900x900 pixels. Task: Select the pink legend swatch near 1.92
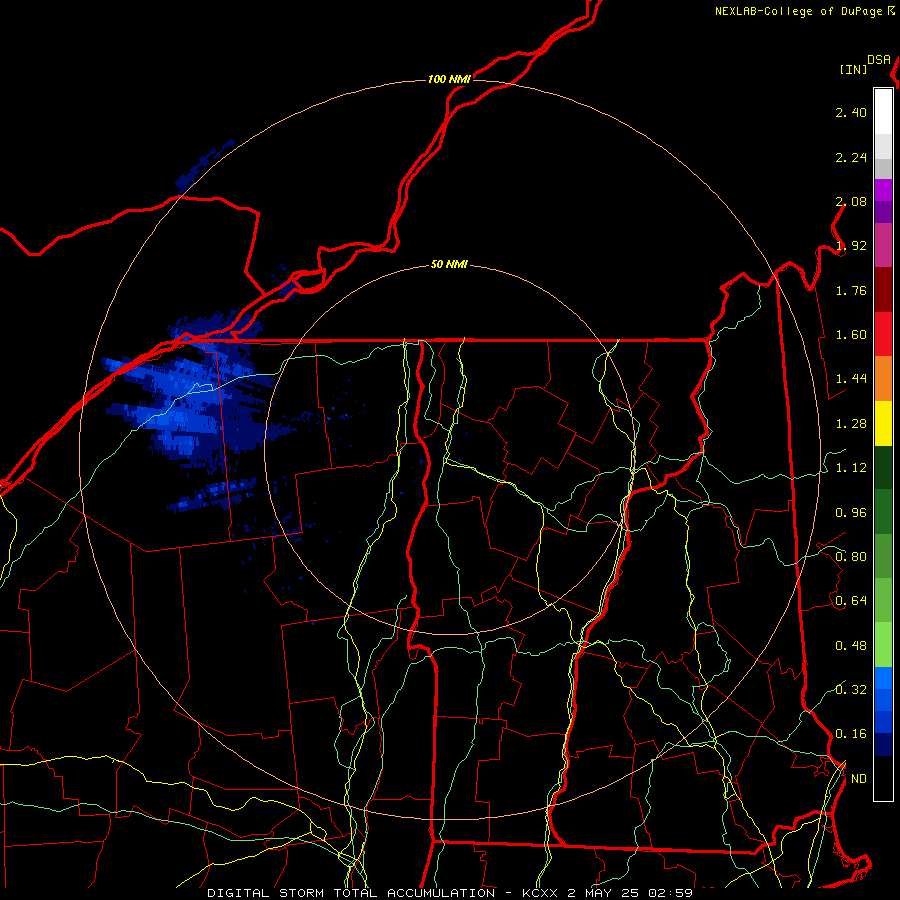pos(883,245)
